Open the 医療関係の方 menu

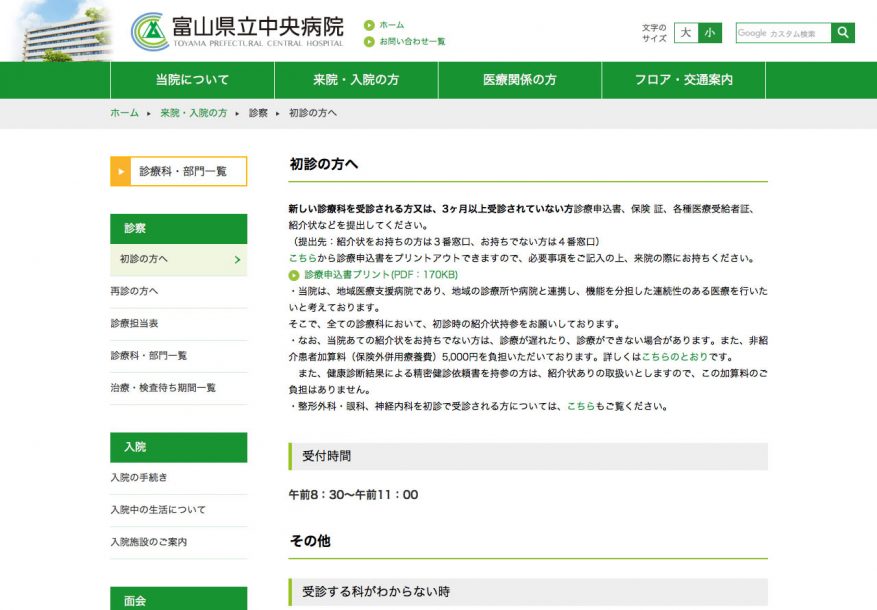tap(520, 80)
